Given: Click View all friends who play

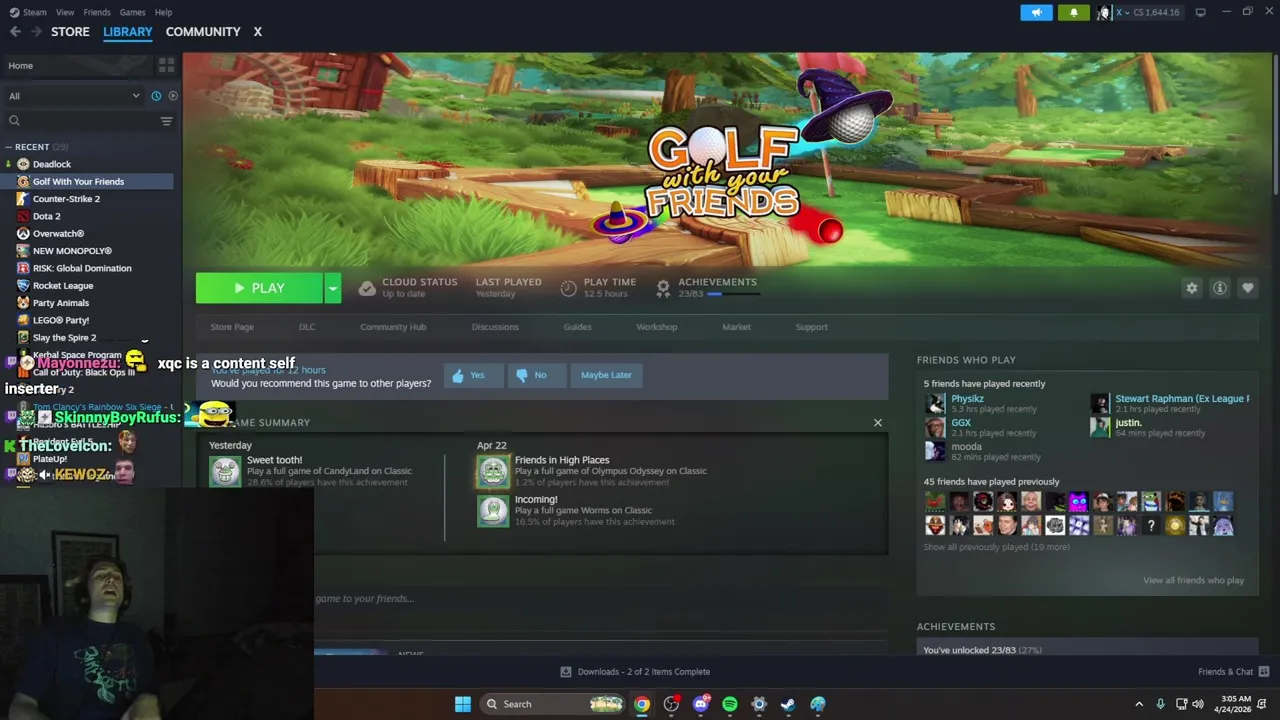Looking at the screenshot, I should 1193,580.
